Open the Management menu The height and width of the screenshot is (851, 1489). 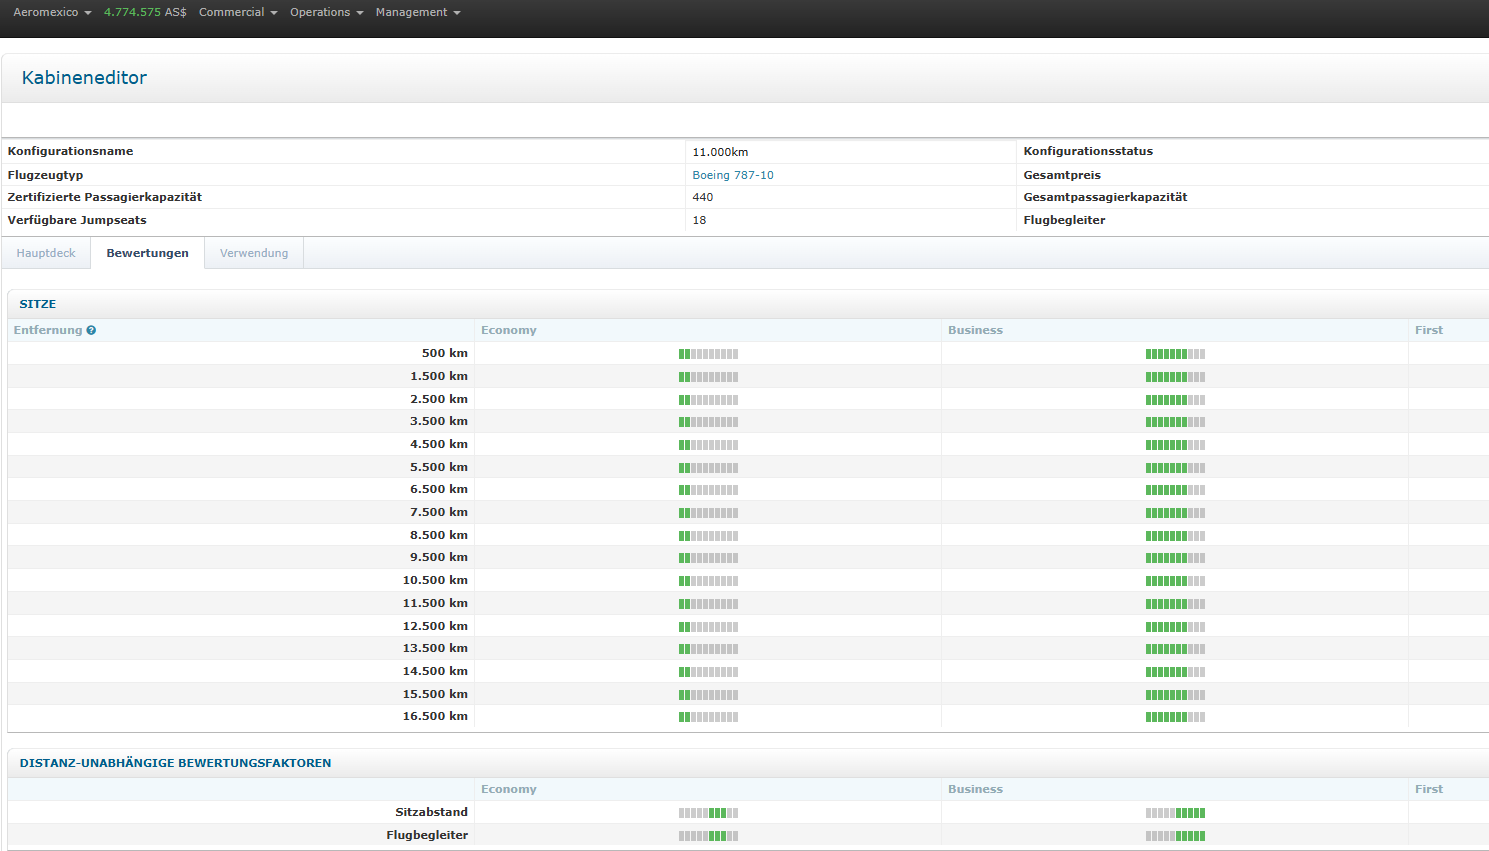coord(417,12)
